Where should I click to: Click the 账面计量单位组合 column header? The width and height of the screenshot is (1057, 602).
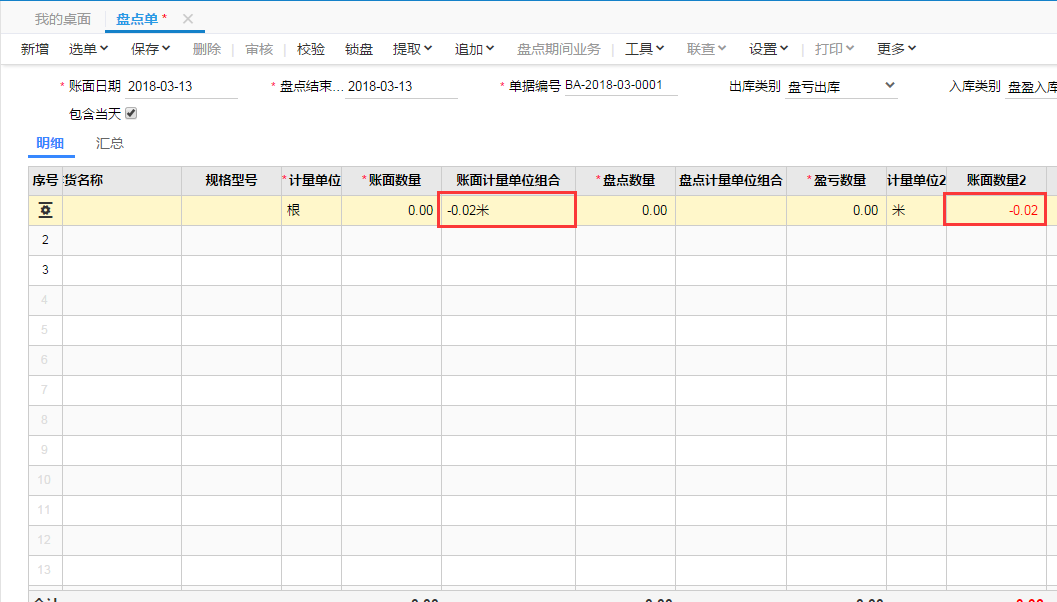coord(508,181)
